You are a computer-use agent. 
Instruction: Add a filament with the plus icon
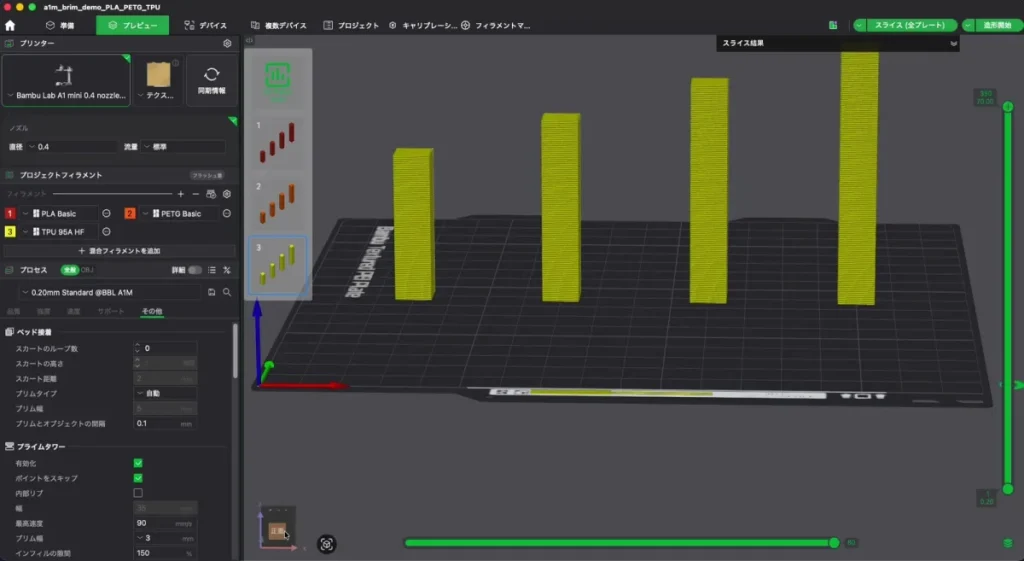pos(181,194)
